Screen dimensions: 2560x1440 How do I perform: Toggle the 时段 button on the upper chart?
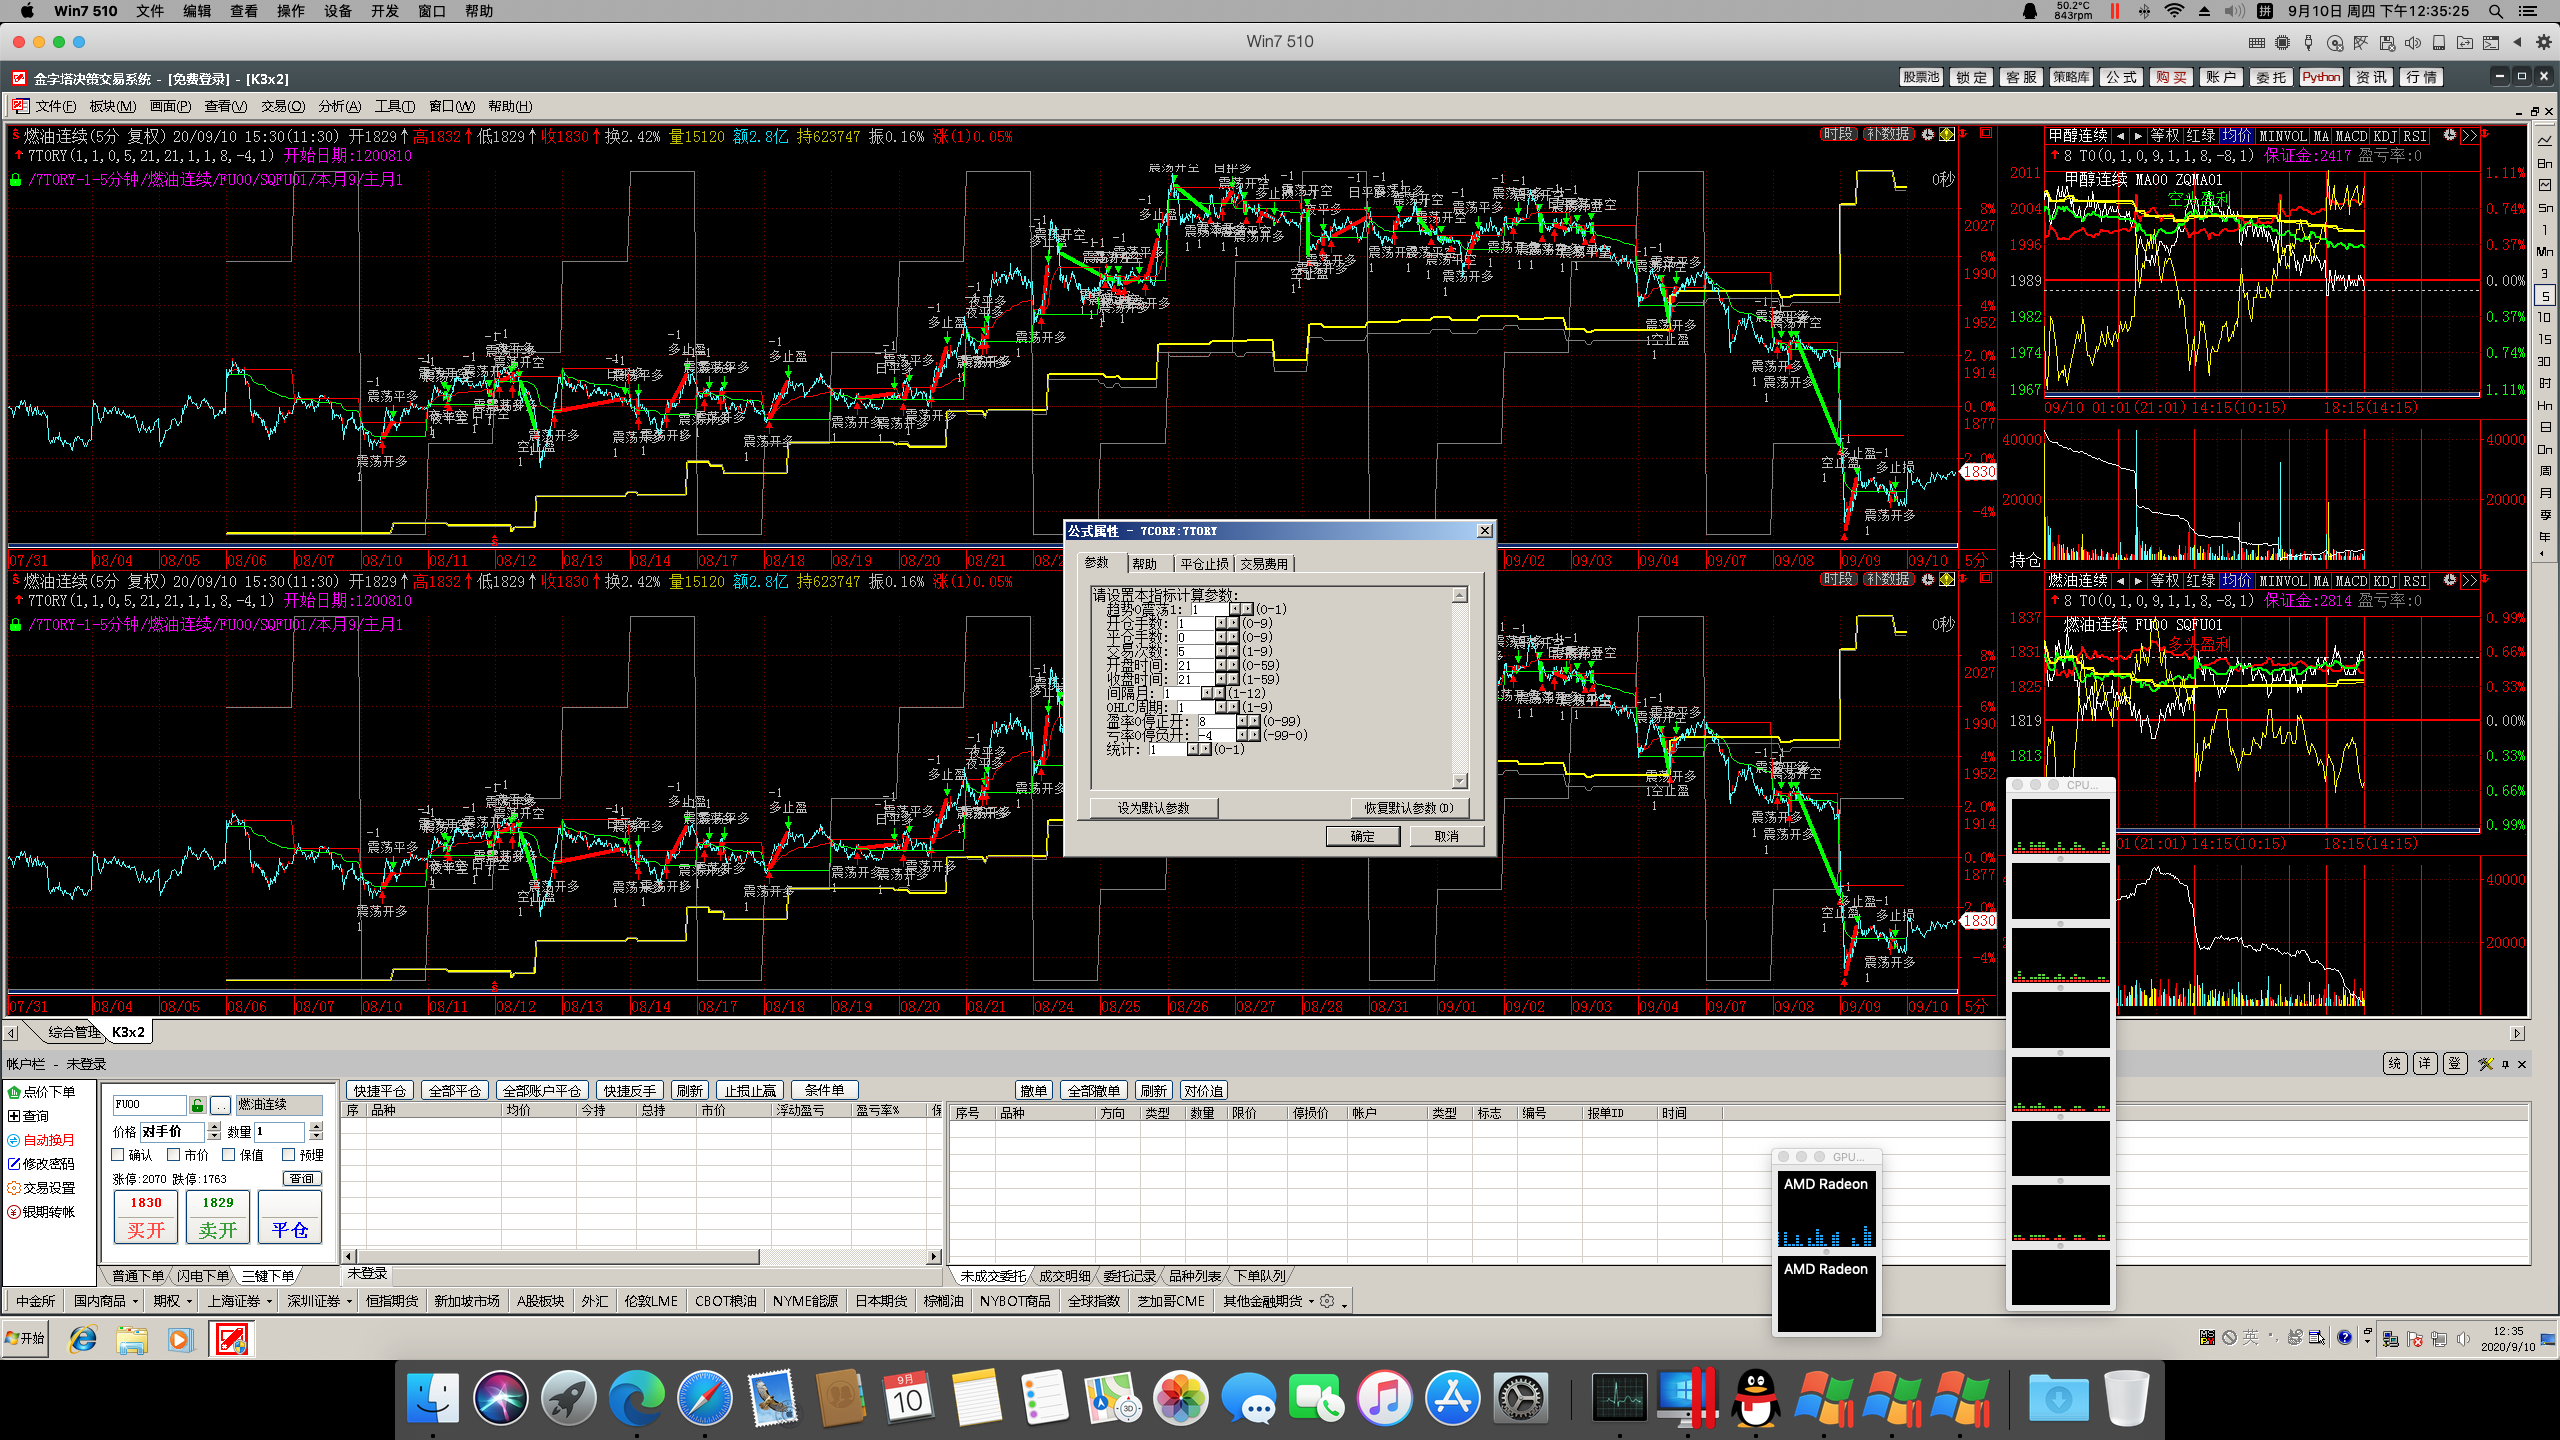tap(1838, 134)
